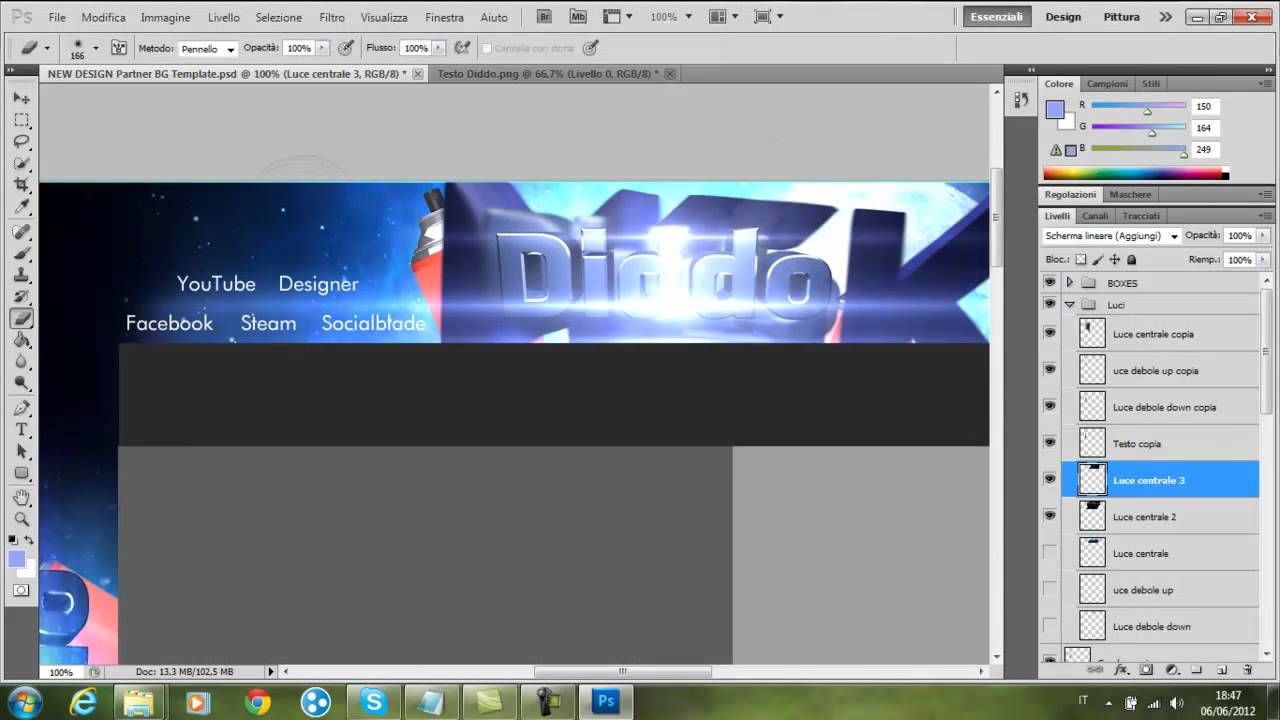Open the Immagine menu

coord(166,18)
